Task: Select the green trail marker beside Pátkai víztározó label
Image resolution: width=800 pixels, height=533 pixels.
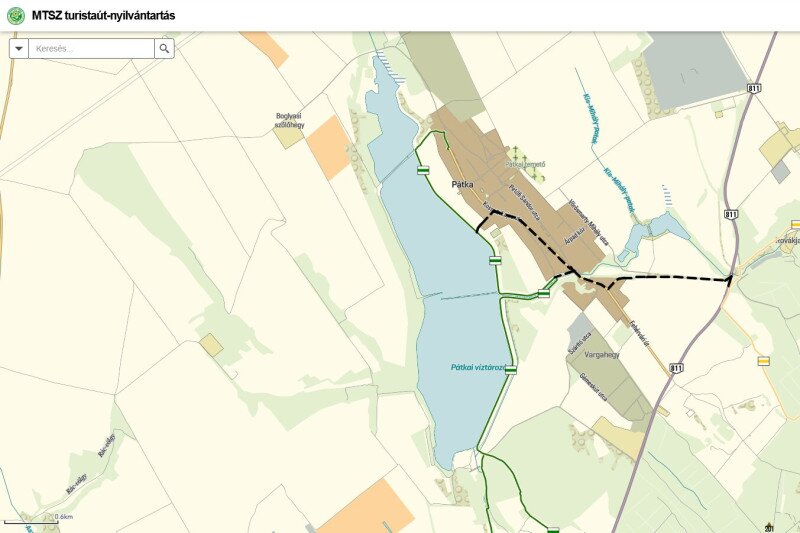Action: (511, 370)
